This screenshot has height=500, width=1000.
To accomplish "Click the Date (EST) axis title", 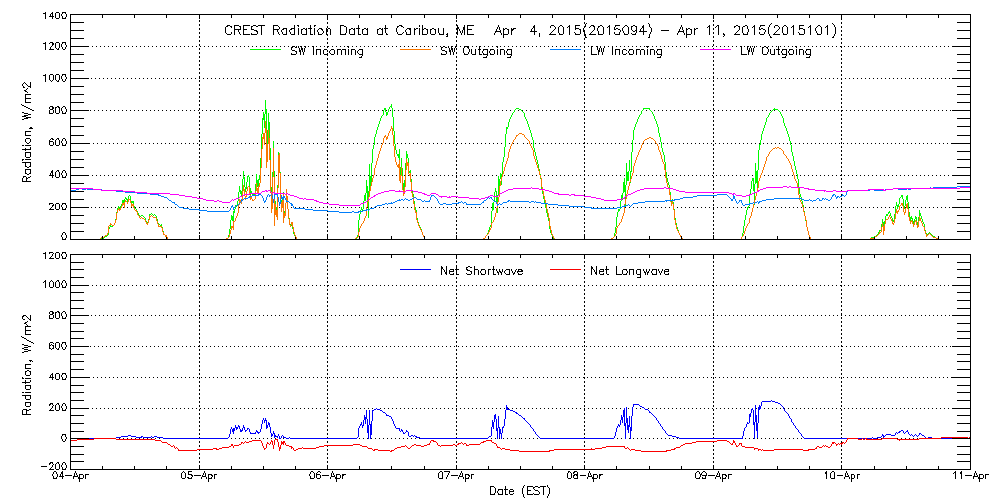I will pyautogui.click(x=520, y=491).
